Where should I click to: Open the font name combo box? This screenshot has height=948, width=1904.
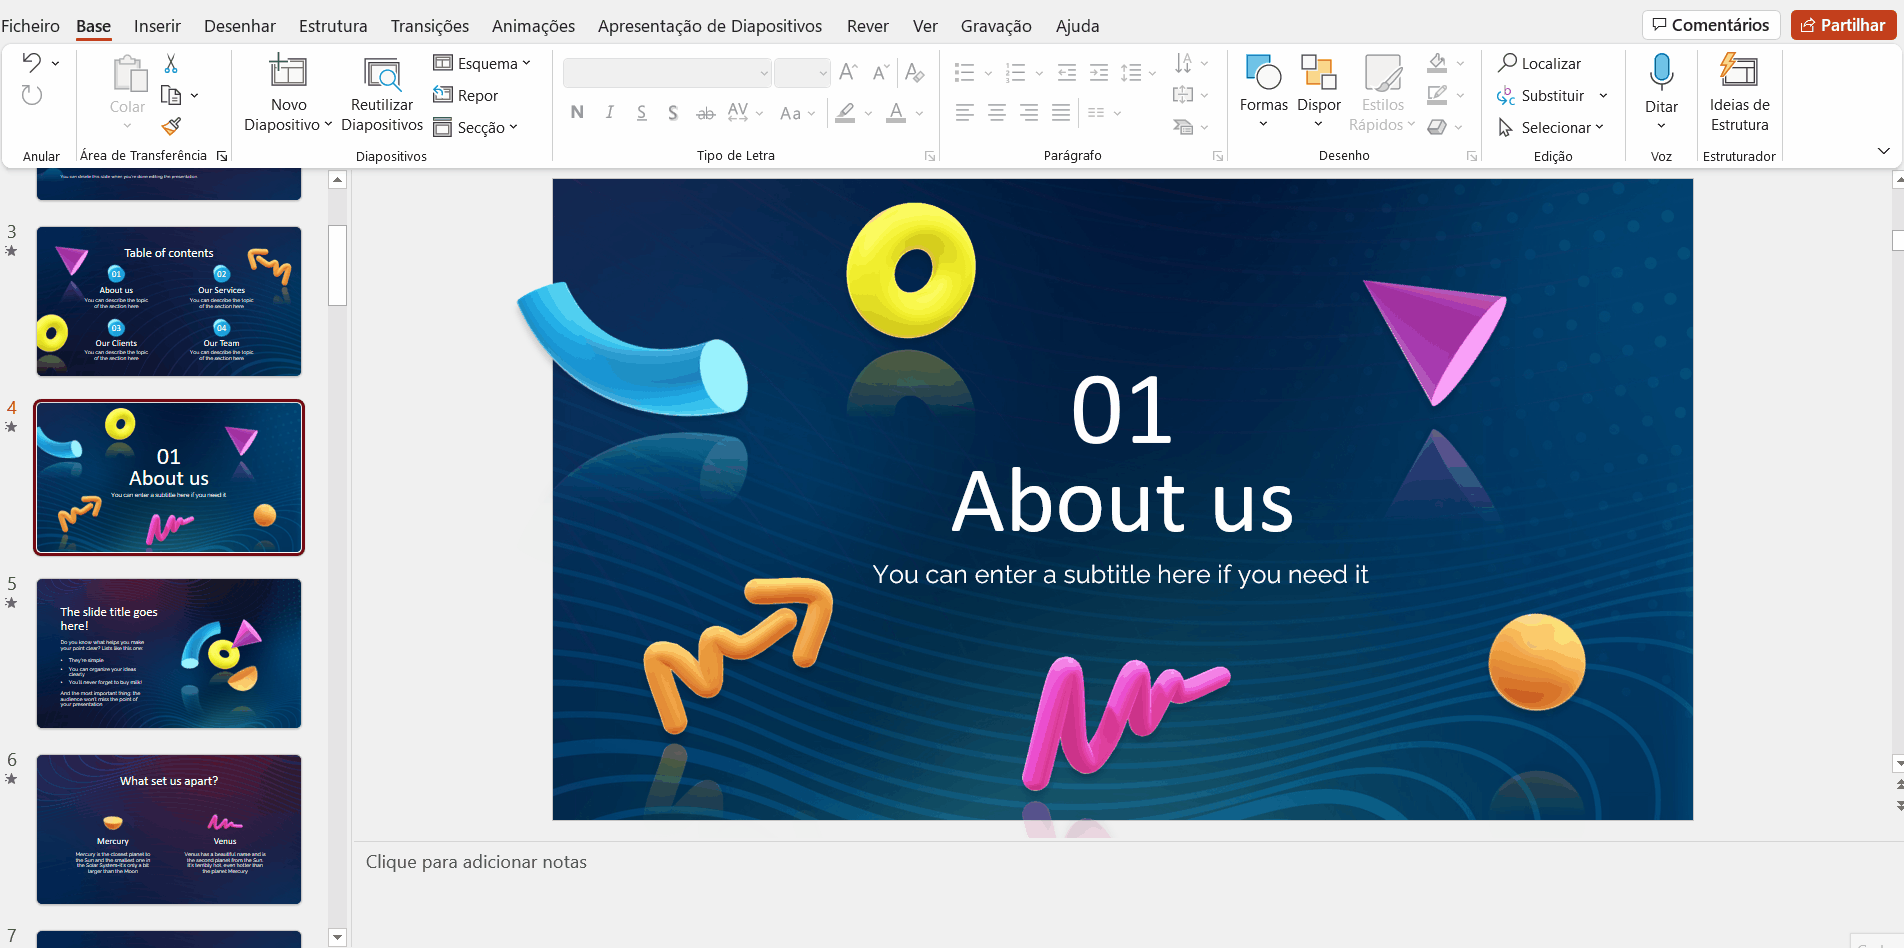667,73
